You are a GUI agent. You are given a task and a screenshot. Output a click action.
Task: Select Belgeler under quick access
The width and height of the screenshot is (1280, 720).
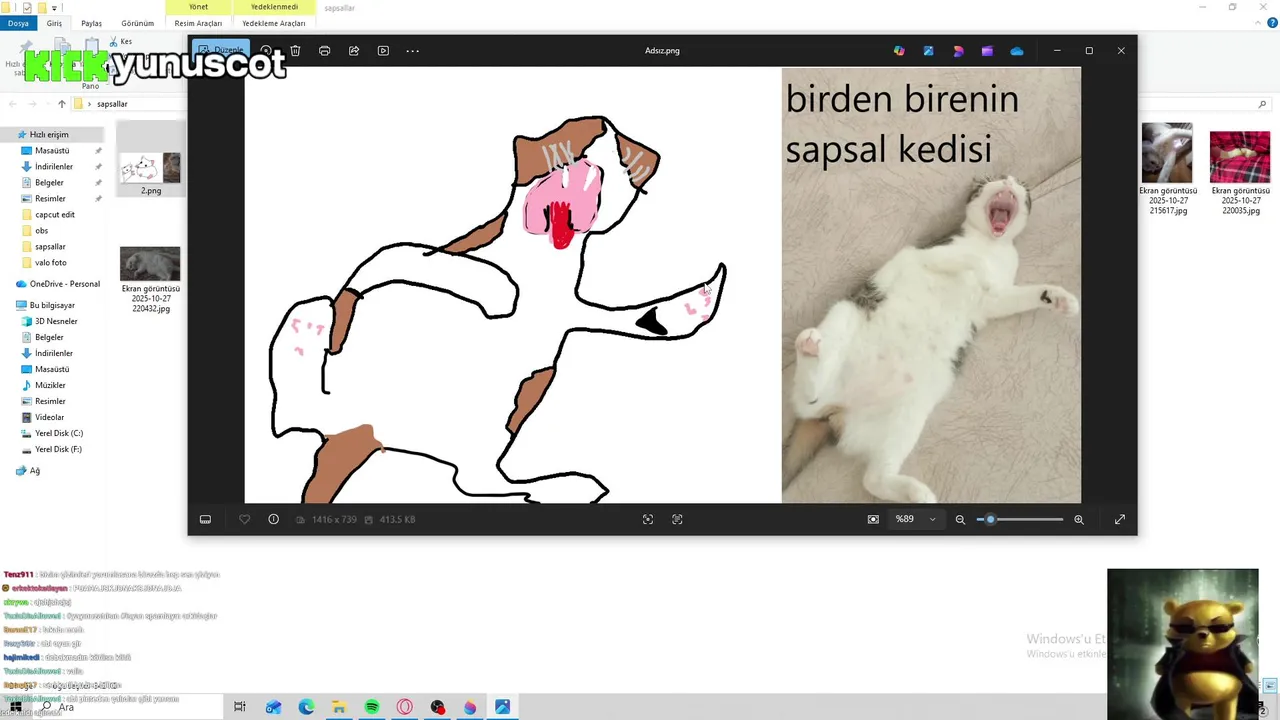pos(49,182)
